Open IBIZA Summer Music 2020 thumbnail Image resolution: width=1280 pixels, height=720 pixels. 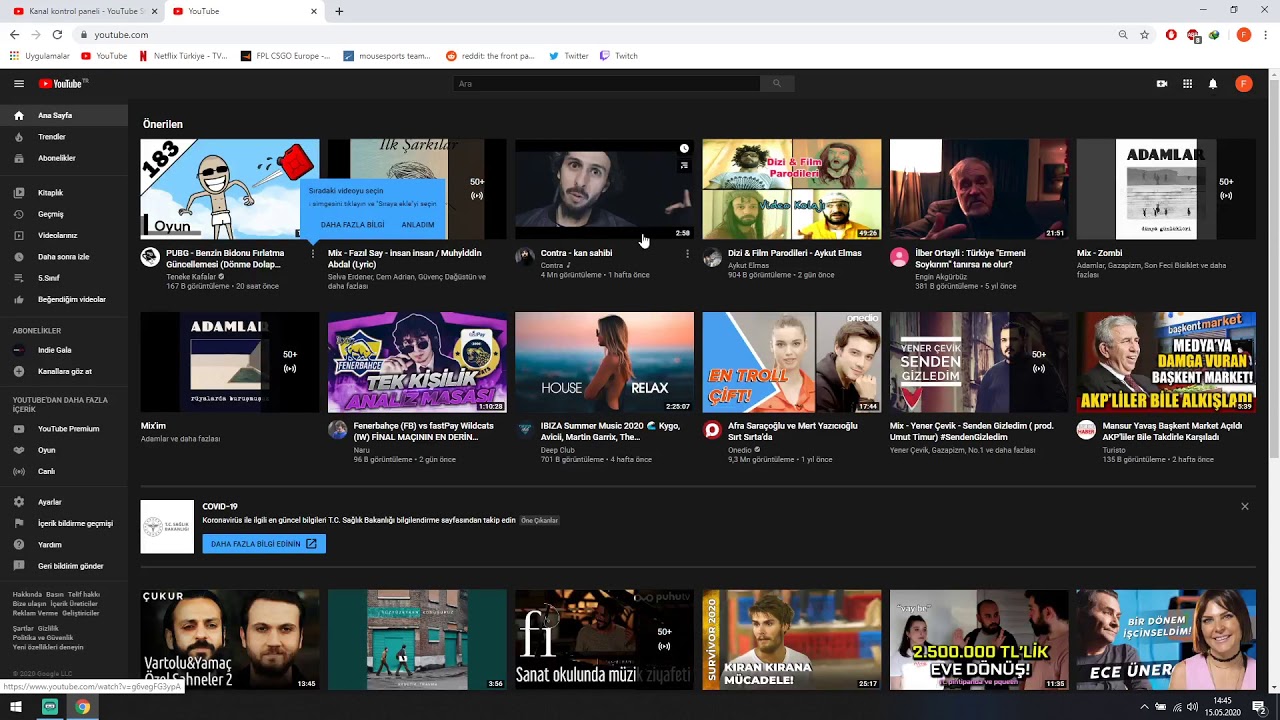pos(604,362)
